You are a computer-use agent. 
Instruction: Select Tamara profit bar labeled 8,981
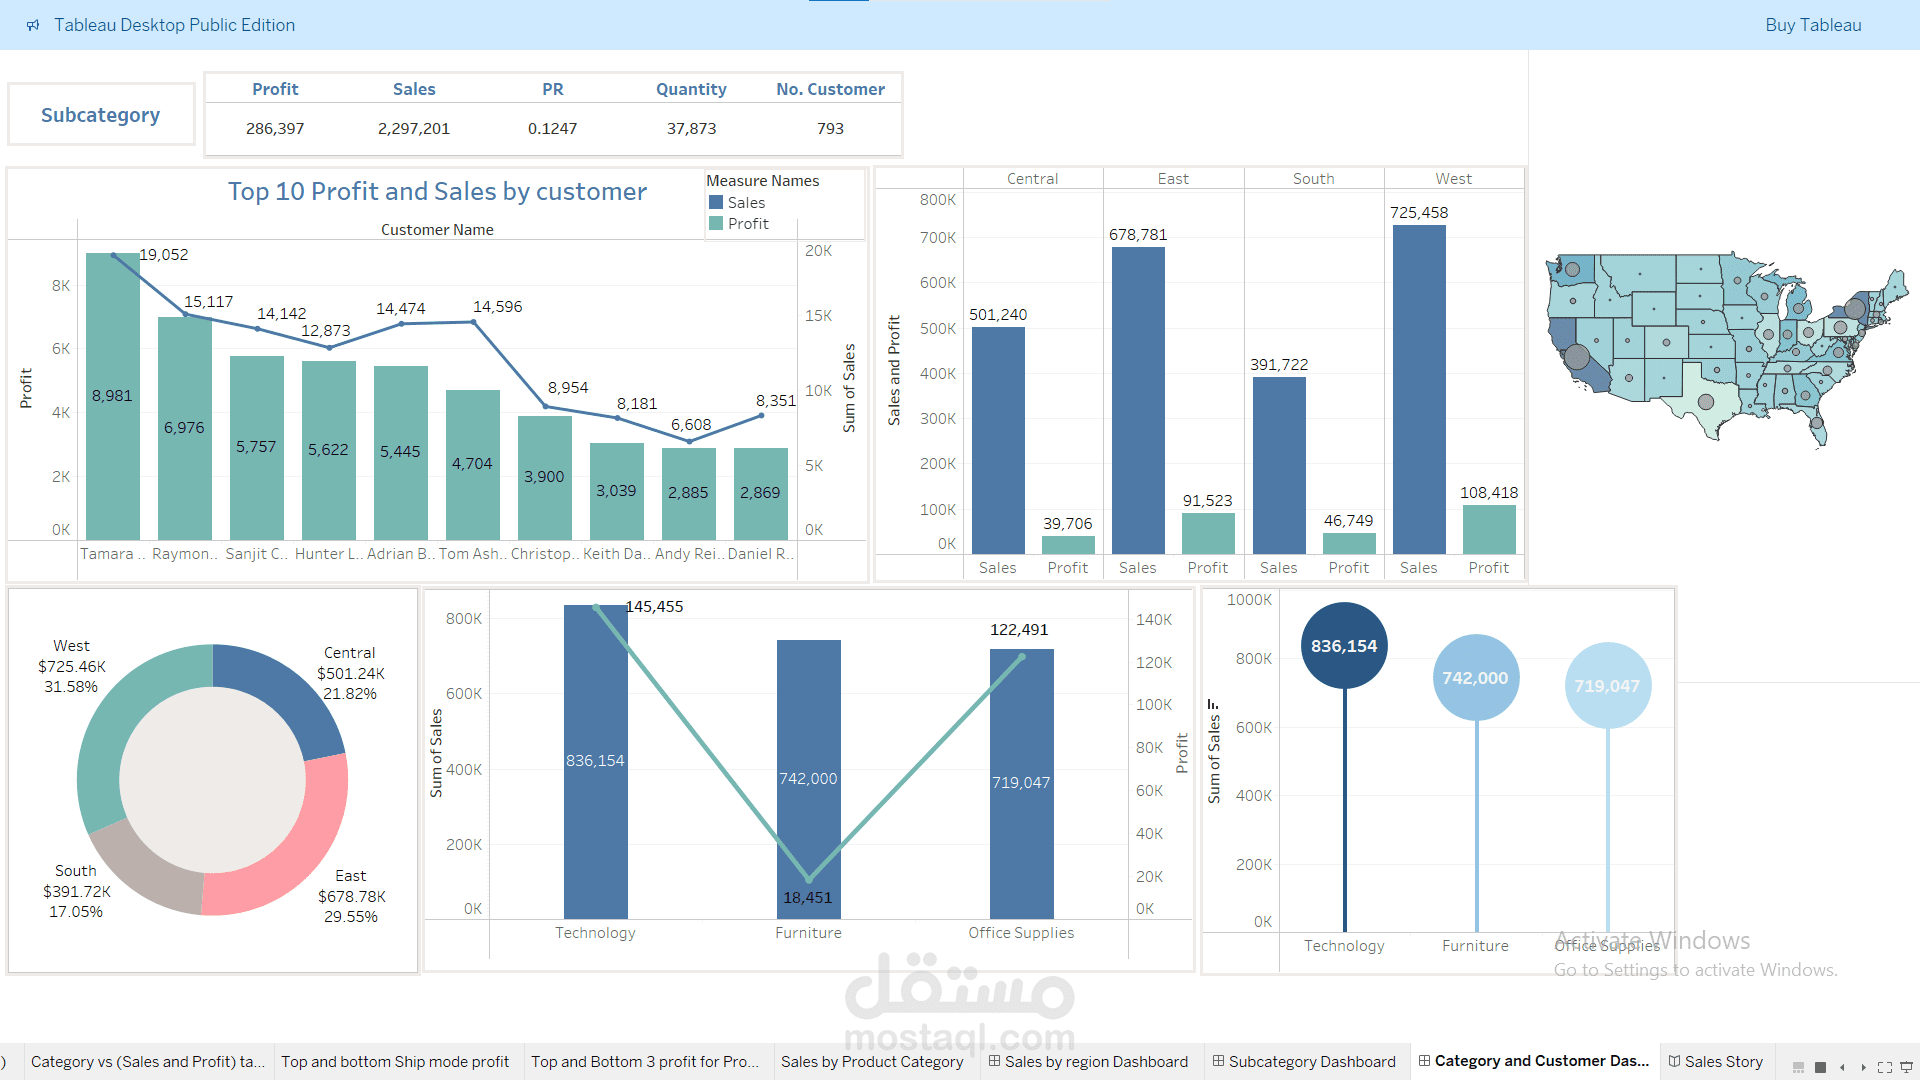113,396
